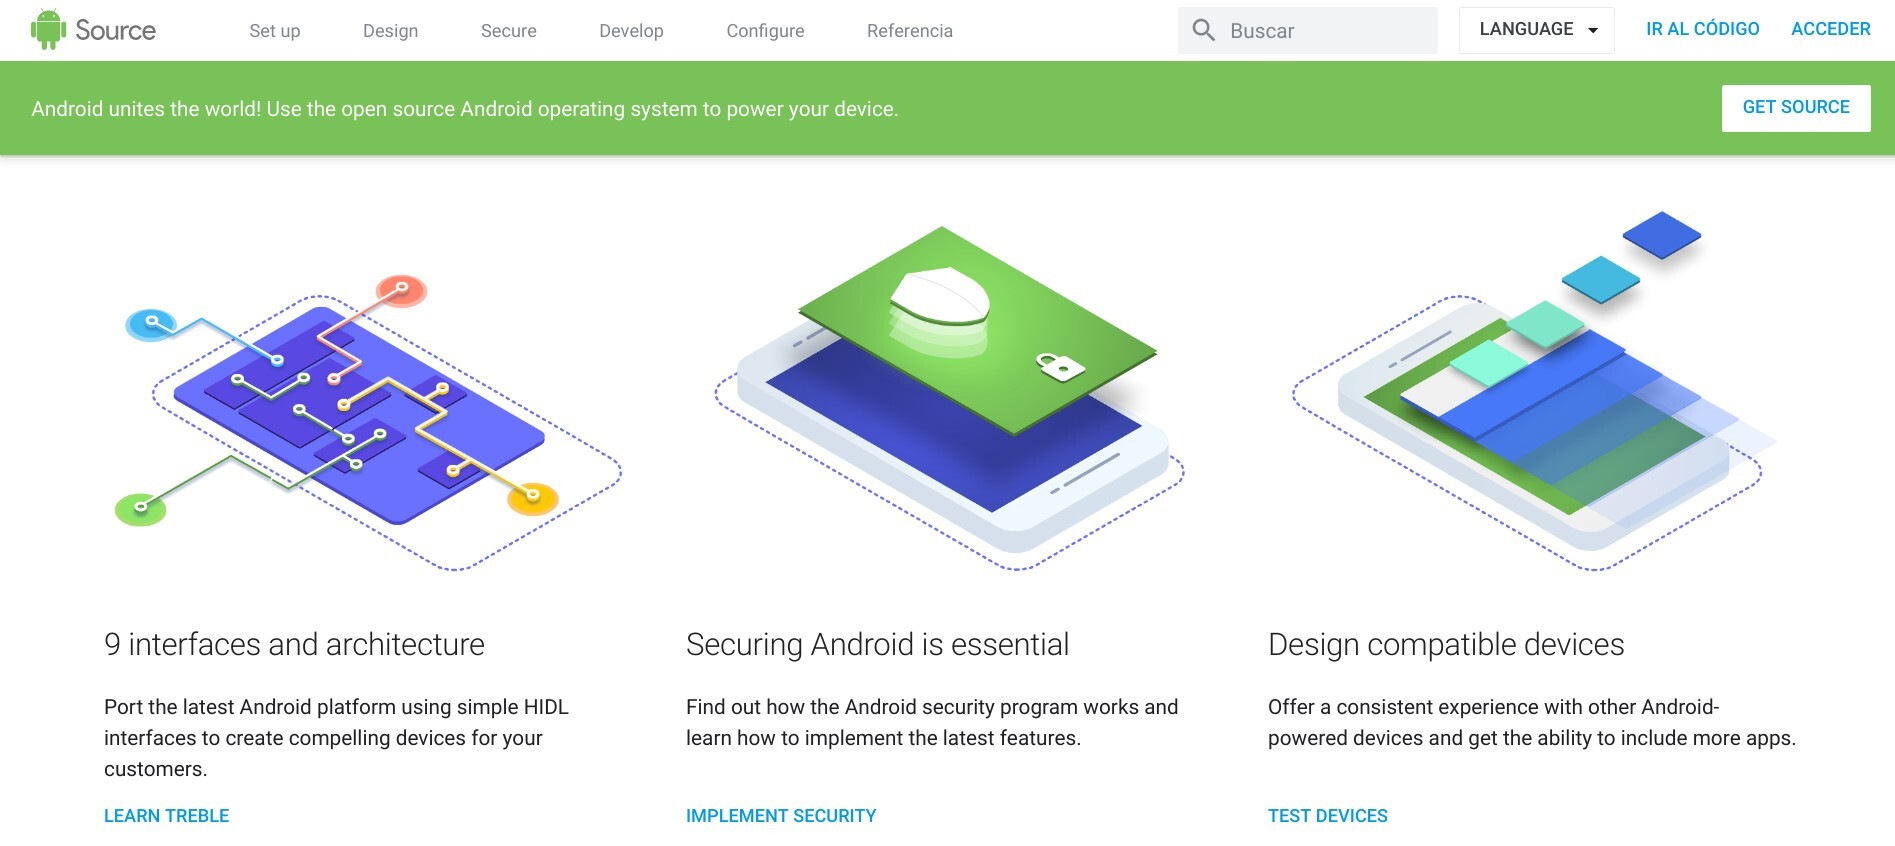
Task: Open the IMPLEMENT SECURITY link
Action: 781,816
